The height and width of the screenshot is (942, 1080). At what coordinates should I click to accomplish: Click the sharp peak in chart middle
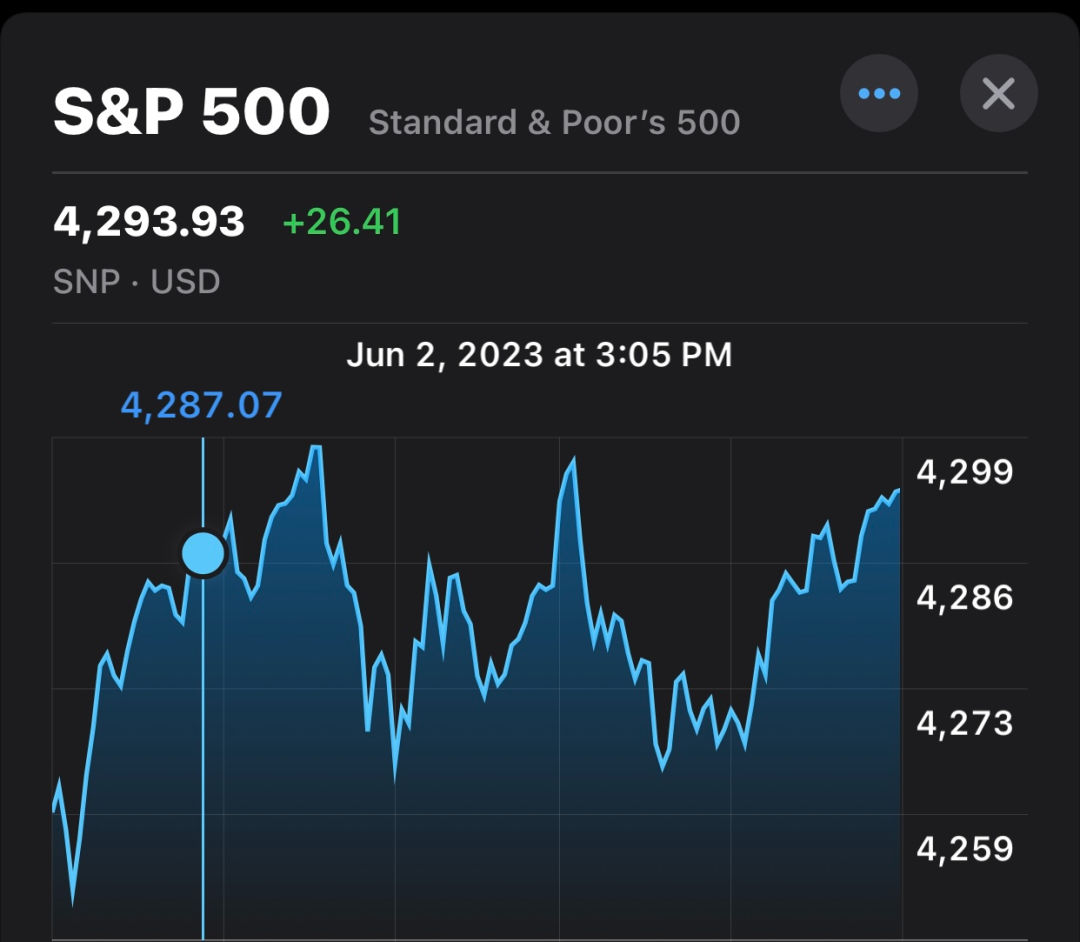click(573, 461)
